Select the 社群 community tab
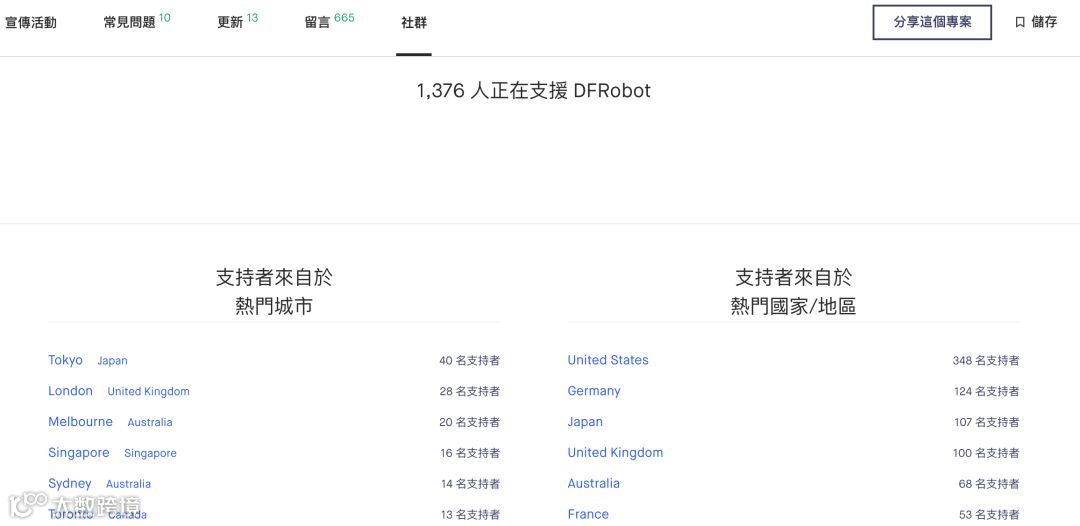The height and width of the screenshot is (526, 1080). pos(414,22)
